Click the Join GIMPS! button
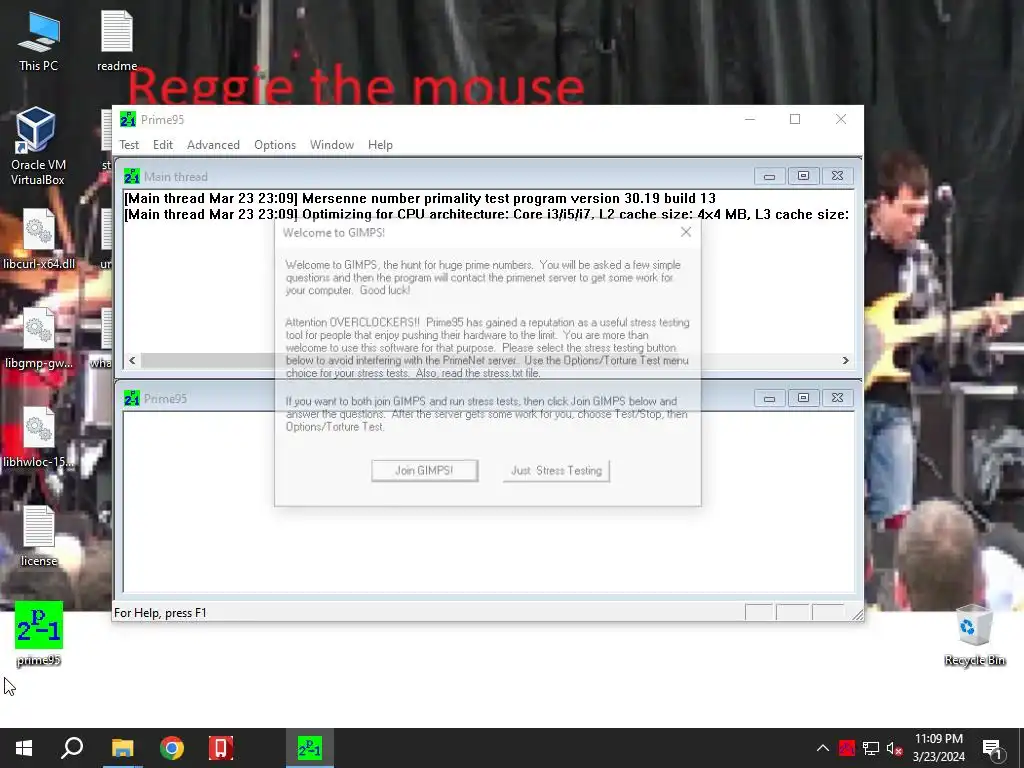Viewport: 1024px width, 768px height. pos(424,470)
